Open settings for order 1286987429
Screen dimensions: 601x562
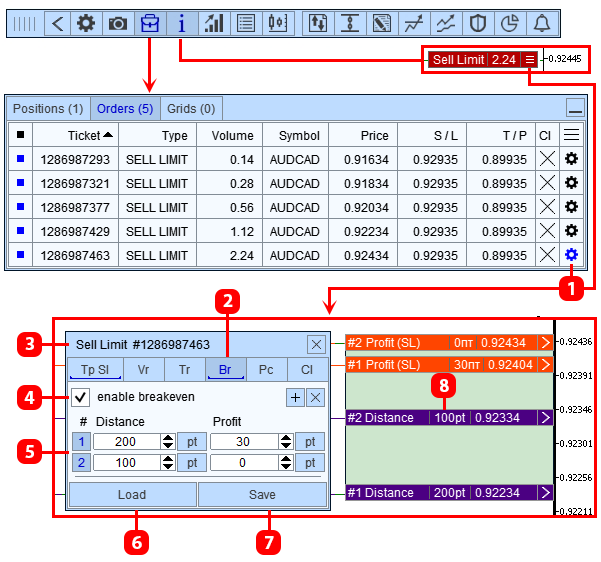[571, 231]
